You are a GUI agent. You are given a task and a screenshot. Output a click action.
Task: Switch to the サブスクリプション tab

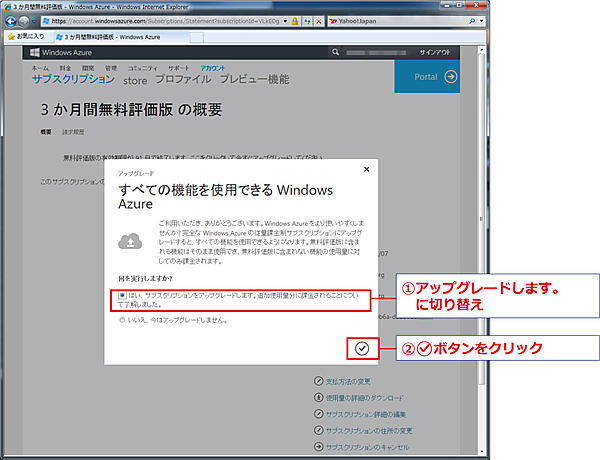coord(73,79)
